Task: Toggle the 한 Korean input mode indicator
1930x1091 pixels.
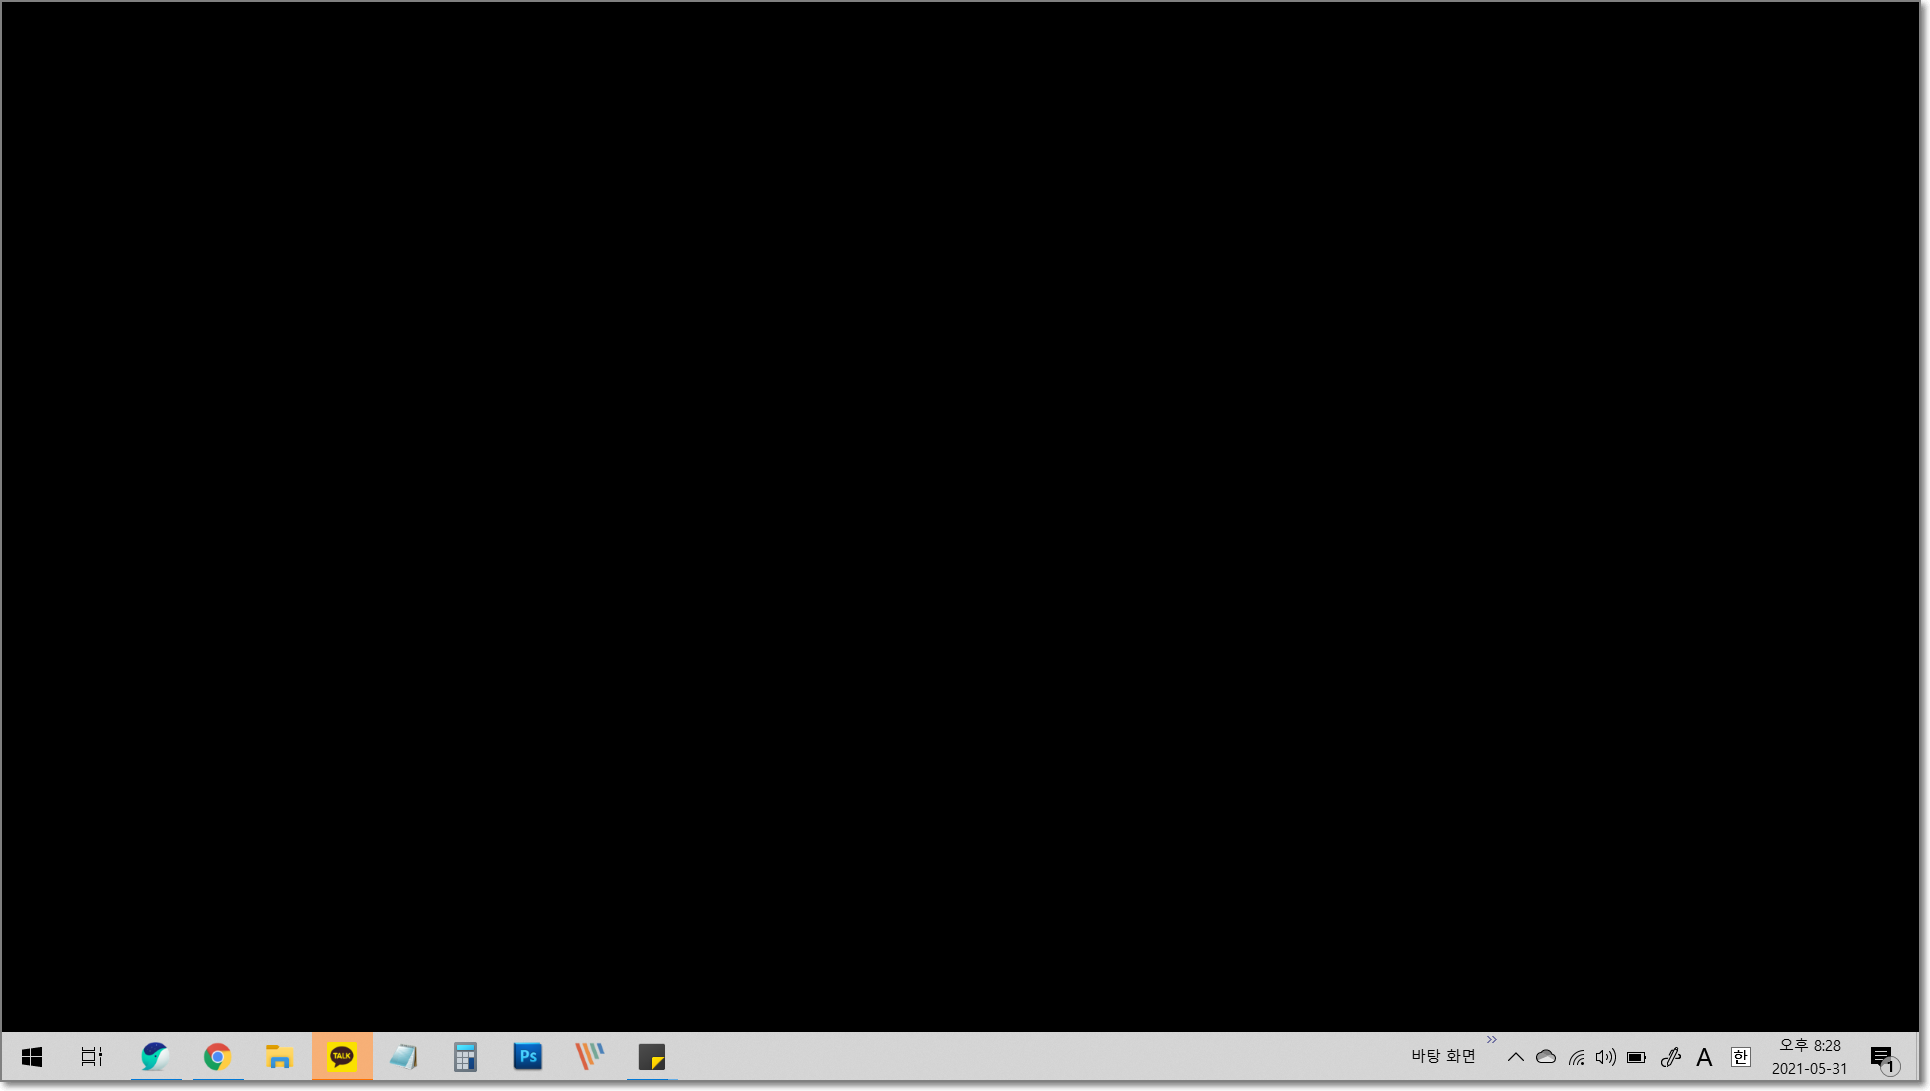Action: [x=1741, y=1057]
